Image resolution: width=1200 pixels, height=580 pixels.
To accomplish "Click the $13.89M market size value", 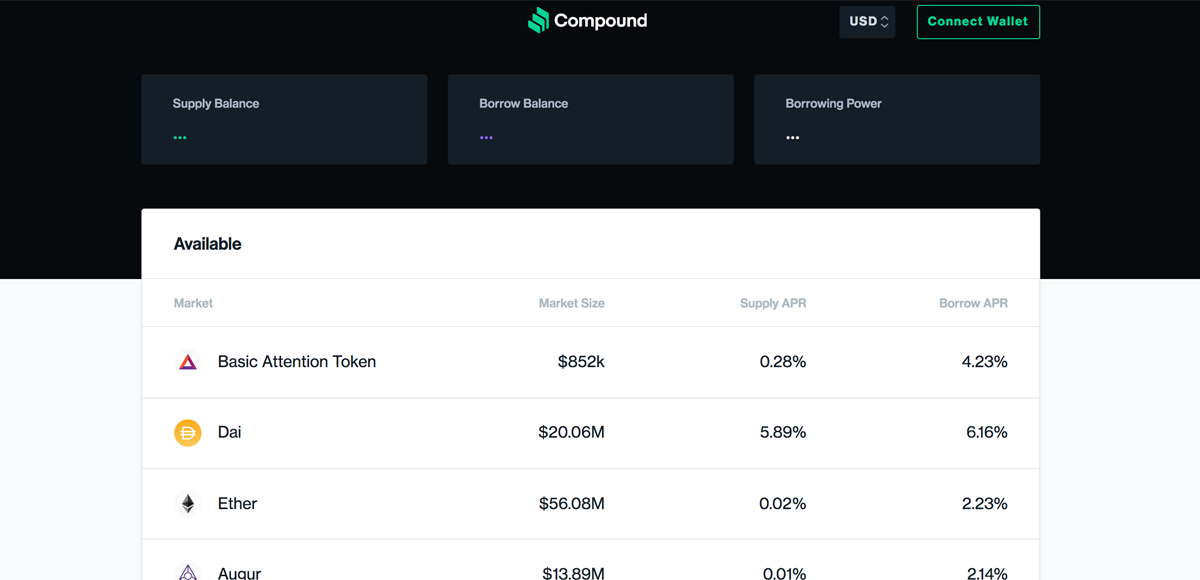I will tap(573, 573).
